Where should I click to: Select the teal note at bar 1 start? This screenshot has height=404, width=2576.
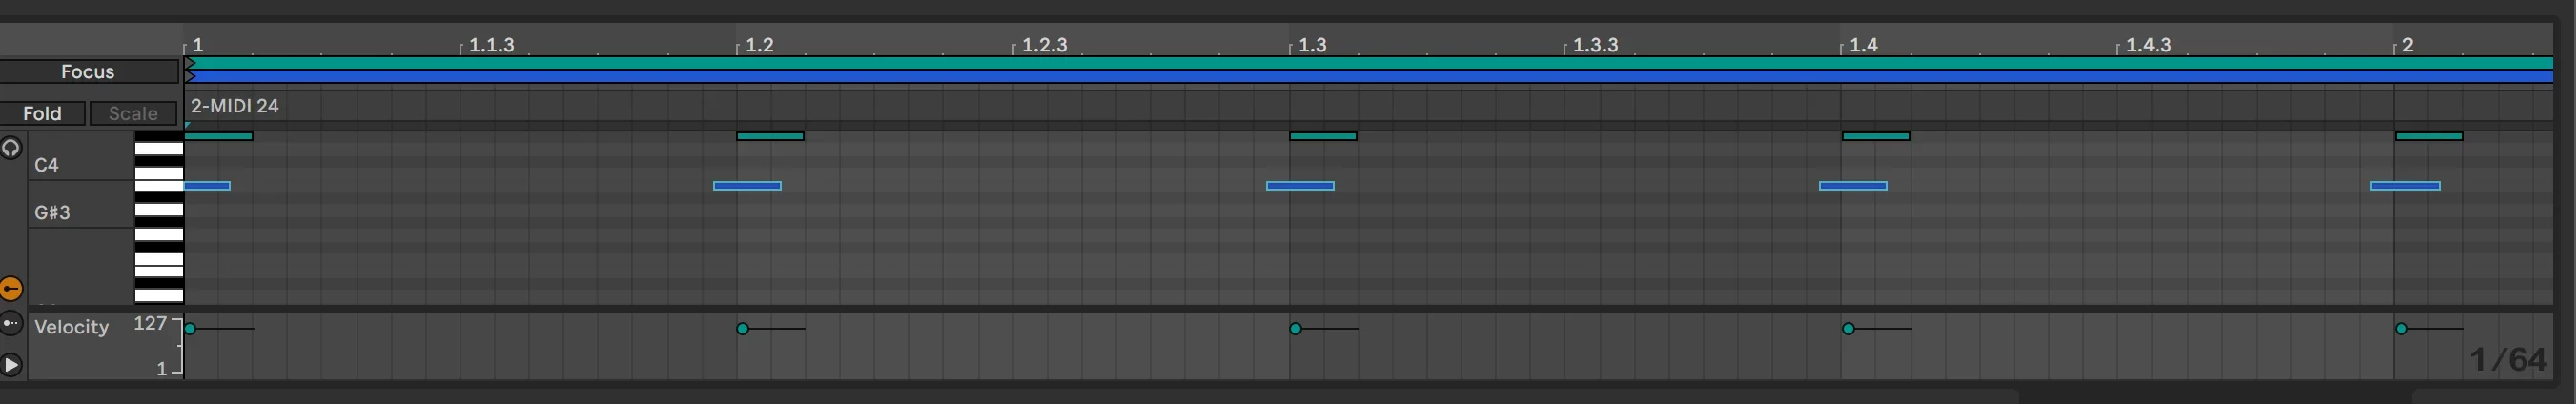point(219,136)
